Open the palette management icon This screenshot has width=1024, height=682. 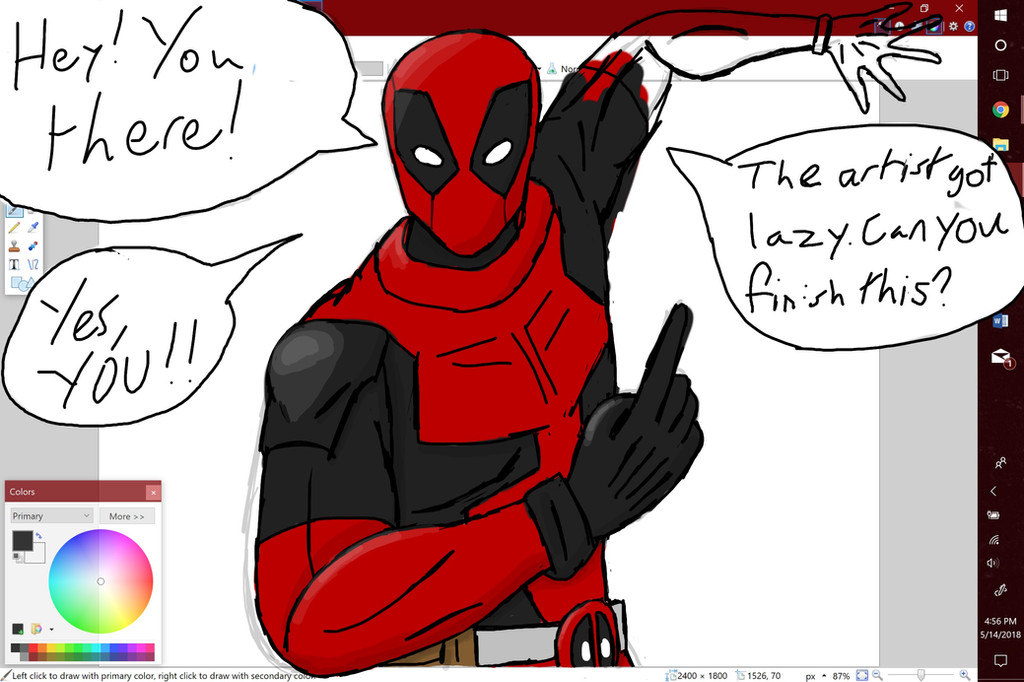(x=37, y=628)
